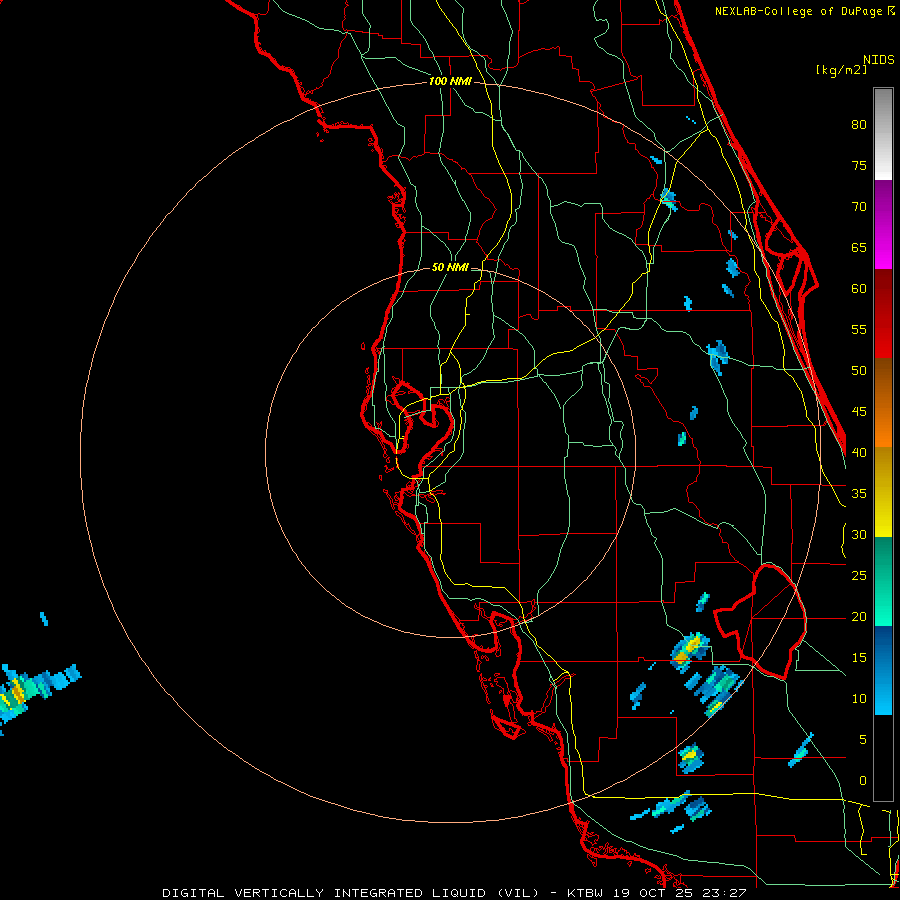Click the NEXLAB-College of DuPage label
Viewport: 900px width, 900px height.
click(x=804, y=11)
